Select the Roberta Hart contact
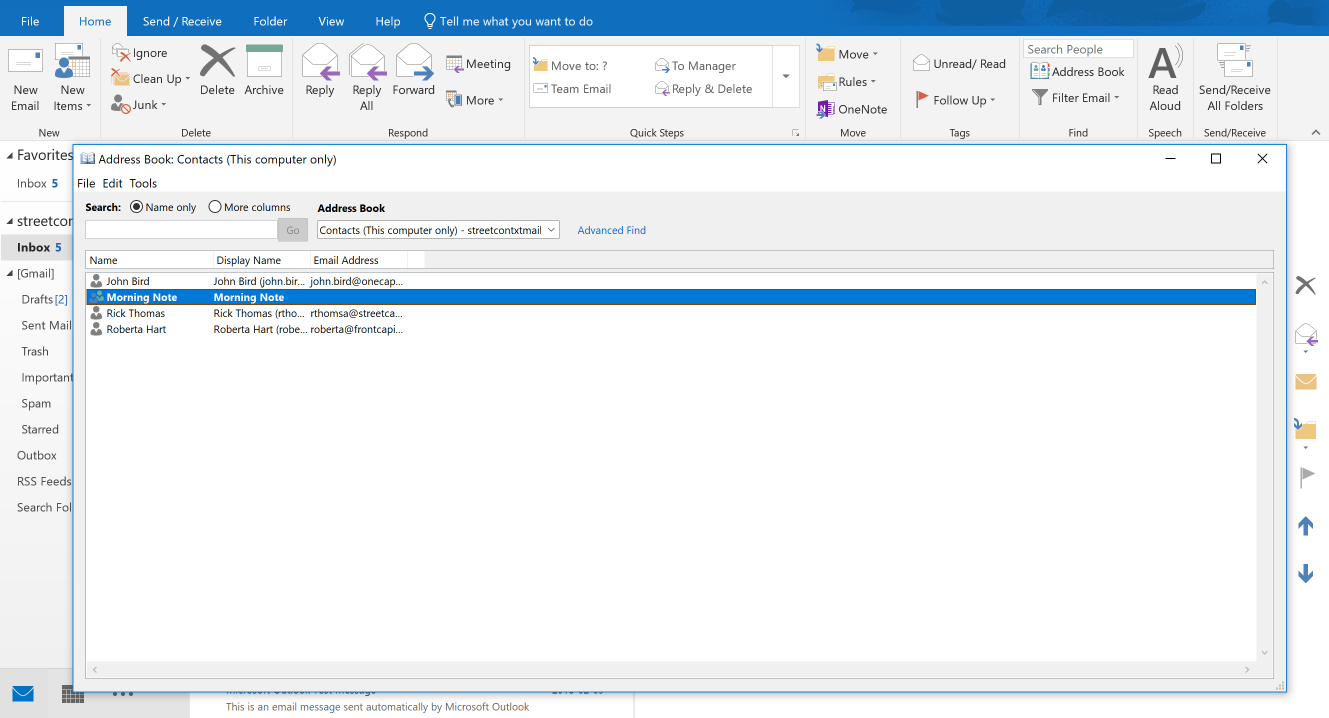Viewport: 1329px width, 718px height. point(670,329)
